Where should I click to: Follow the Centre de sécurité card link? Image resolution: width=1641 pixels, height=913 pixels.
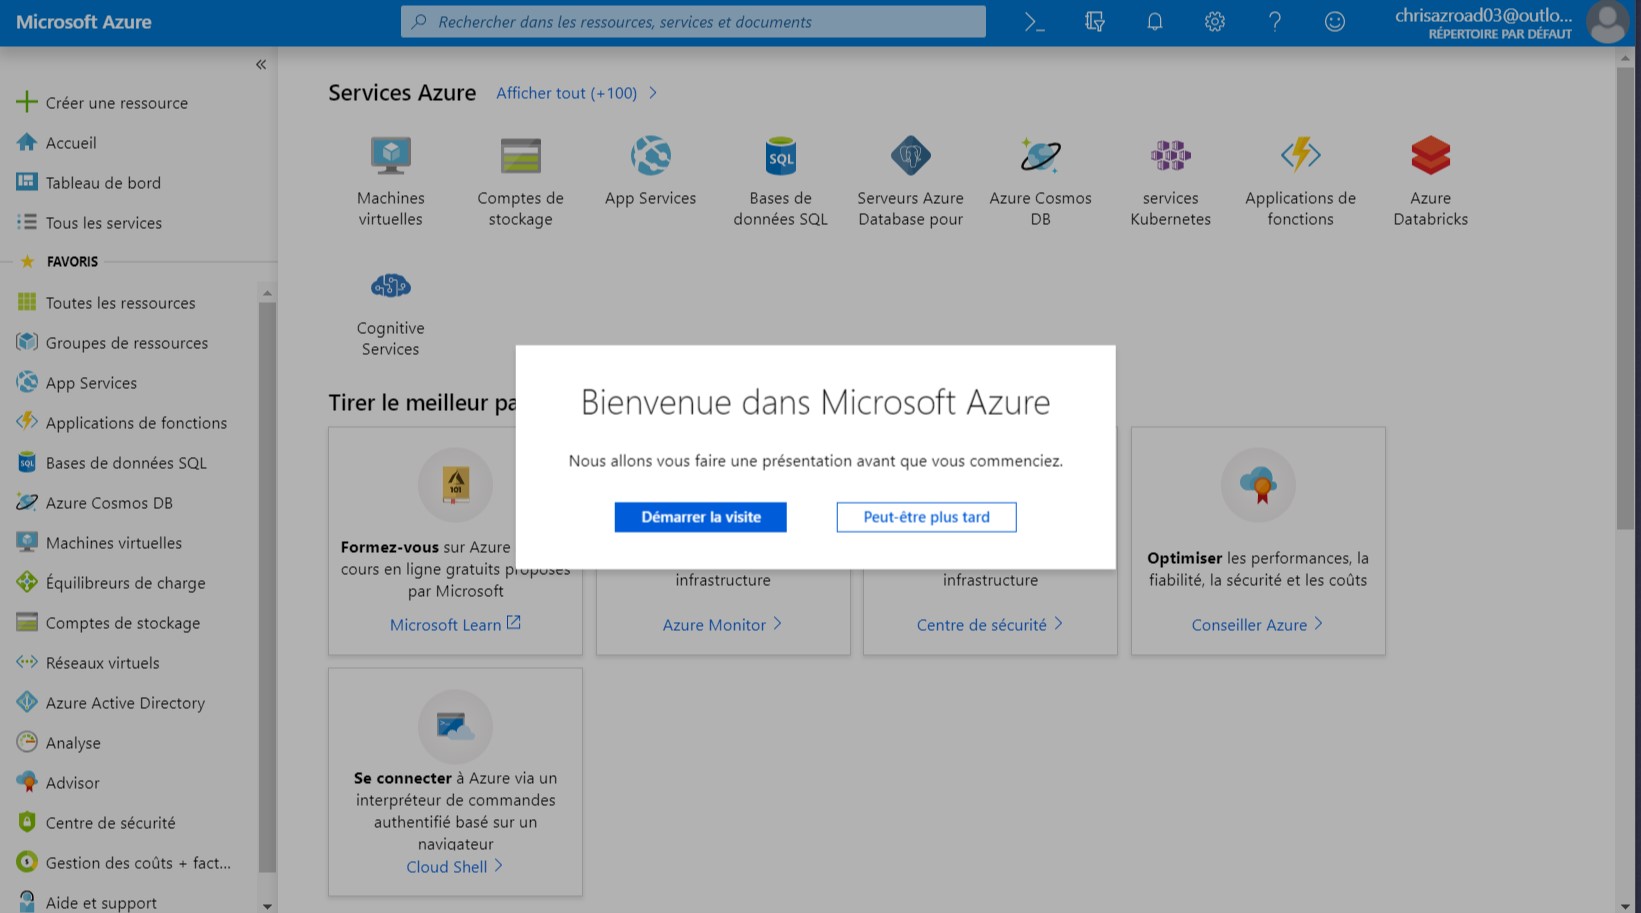pyautogui.click(x=990, y=624)
